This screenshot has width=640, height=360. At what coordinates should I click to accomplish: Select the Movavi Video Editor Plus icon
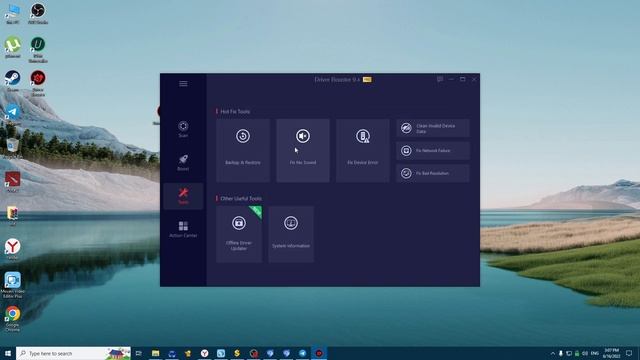(13, 285)
